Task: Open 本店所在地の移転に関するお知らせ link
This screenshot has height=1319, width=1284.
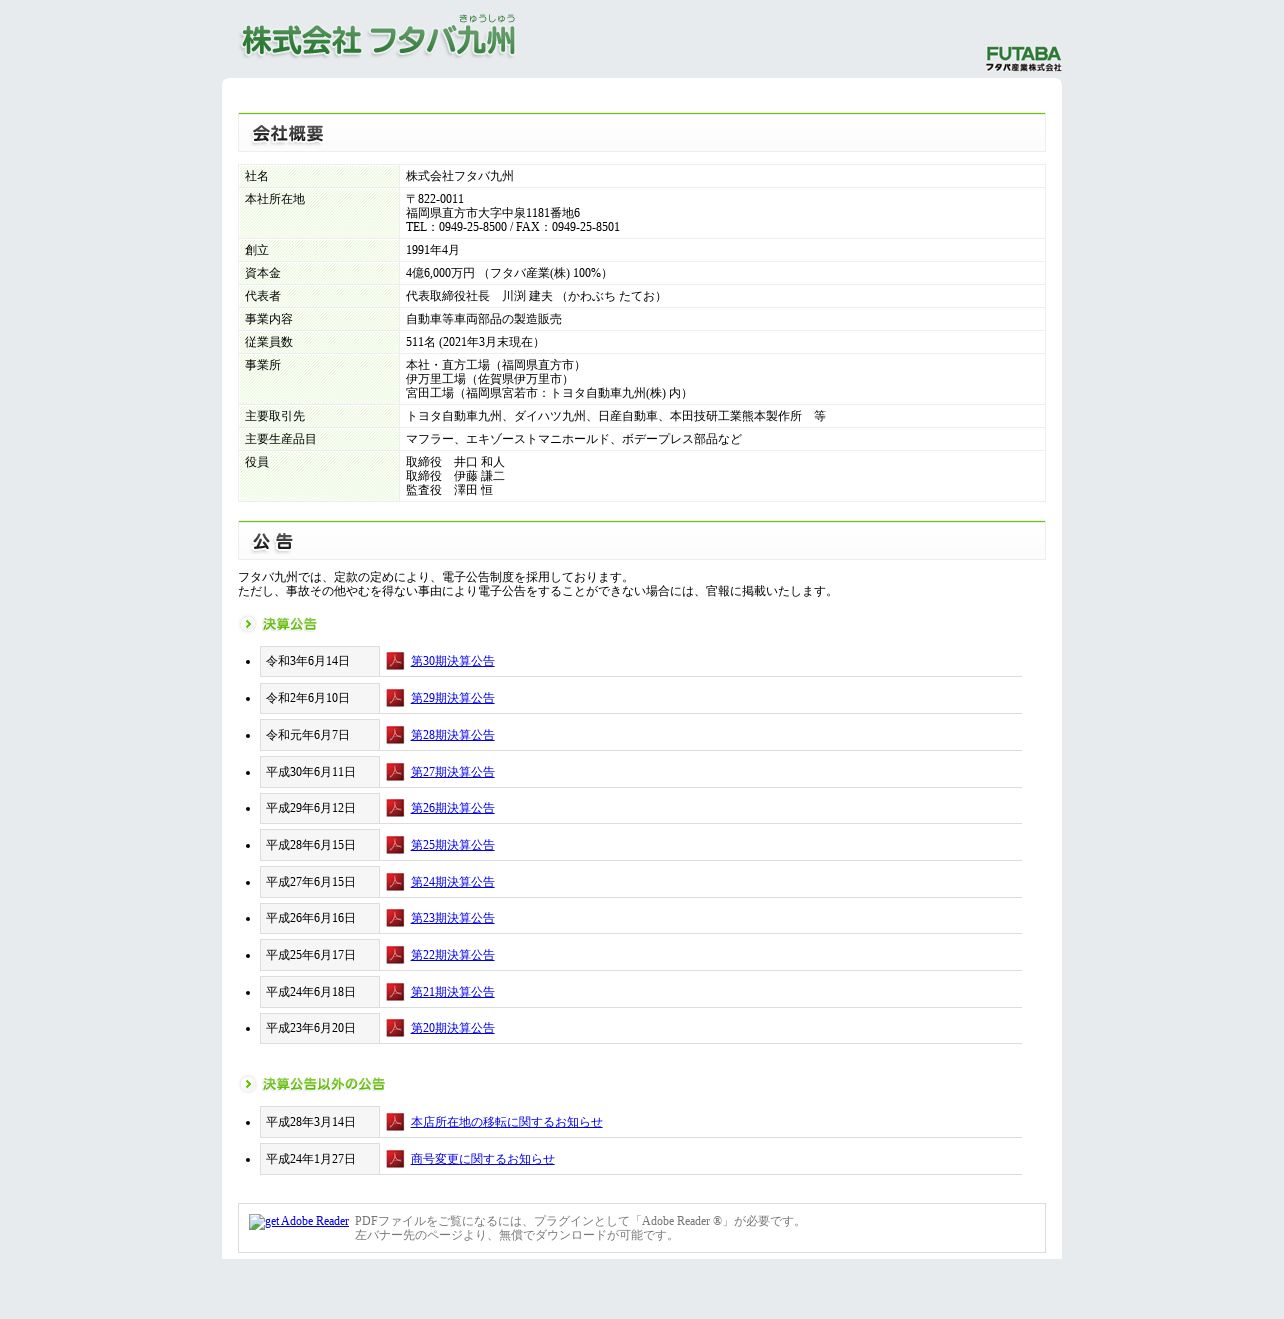Action: pyautogui.click(x=506, y=1122)
